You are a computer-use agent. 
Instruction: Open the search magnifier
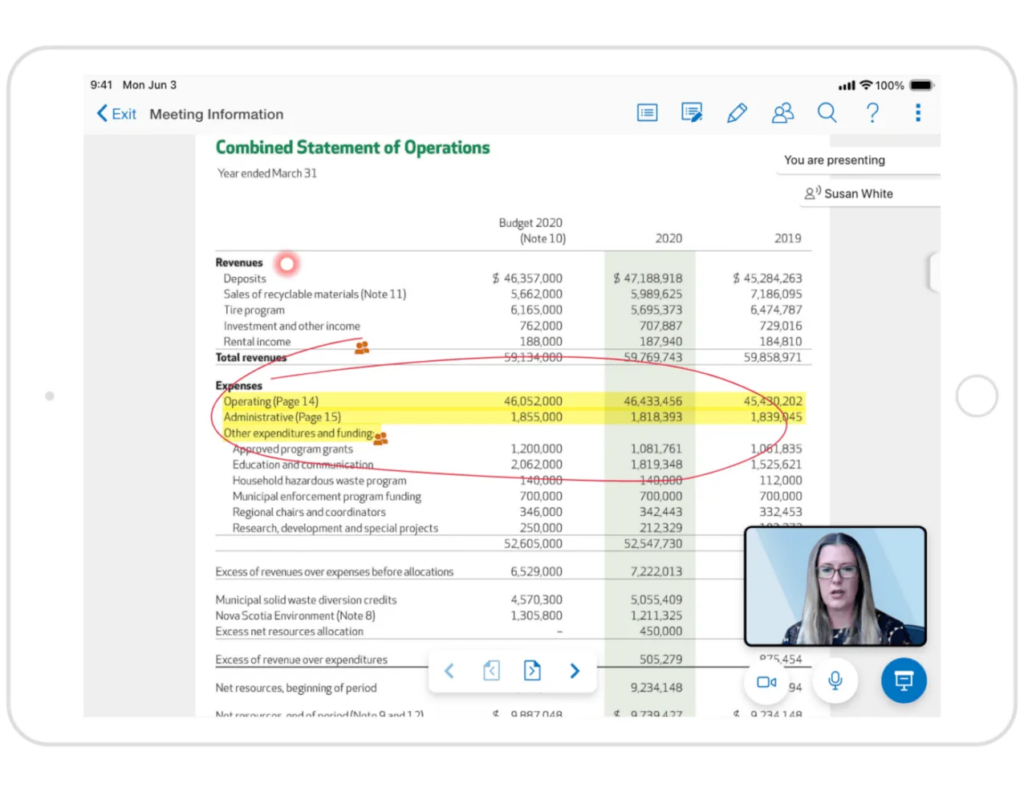[827, 113]
